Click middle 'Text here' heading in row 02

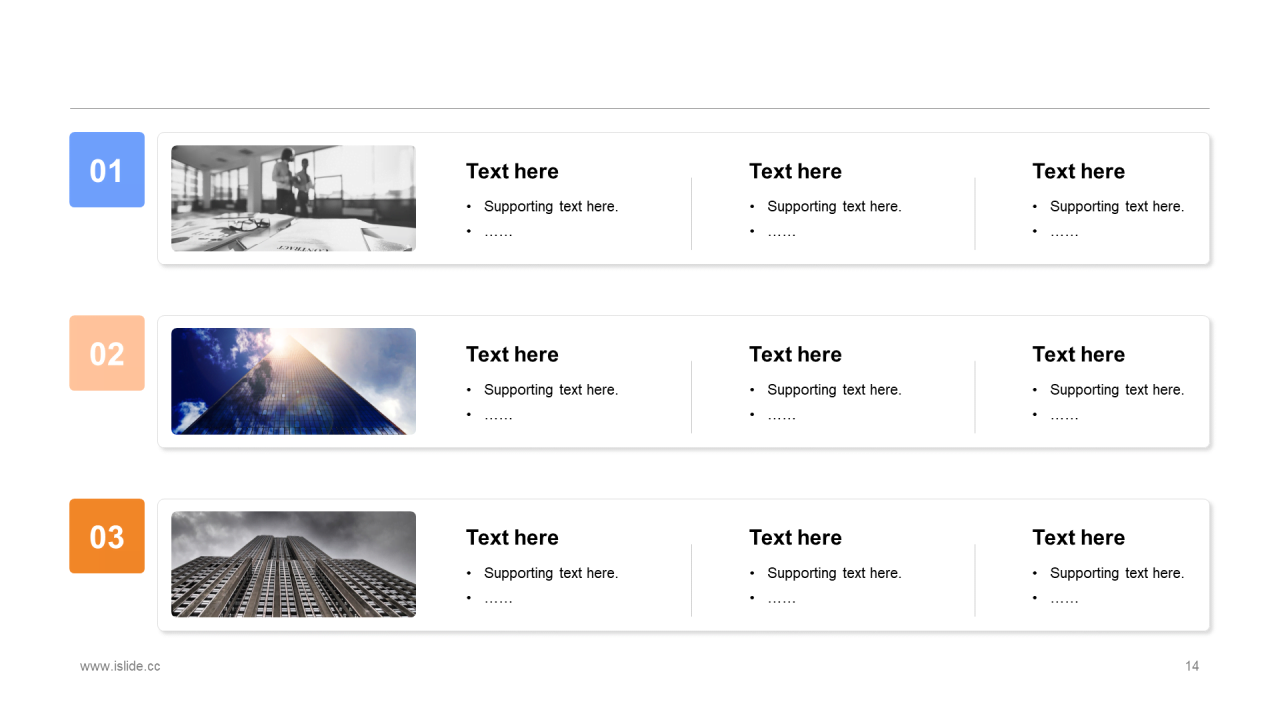[795, 354]
